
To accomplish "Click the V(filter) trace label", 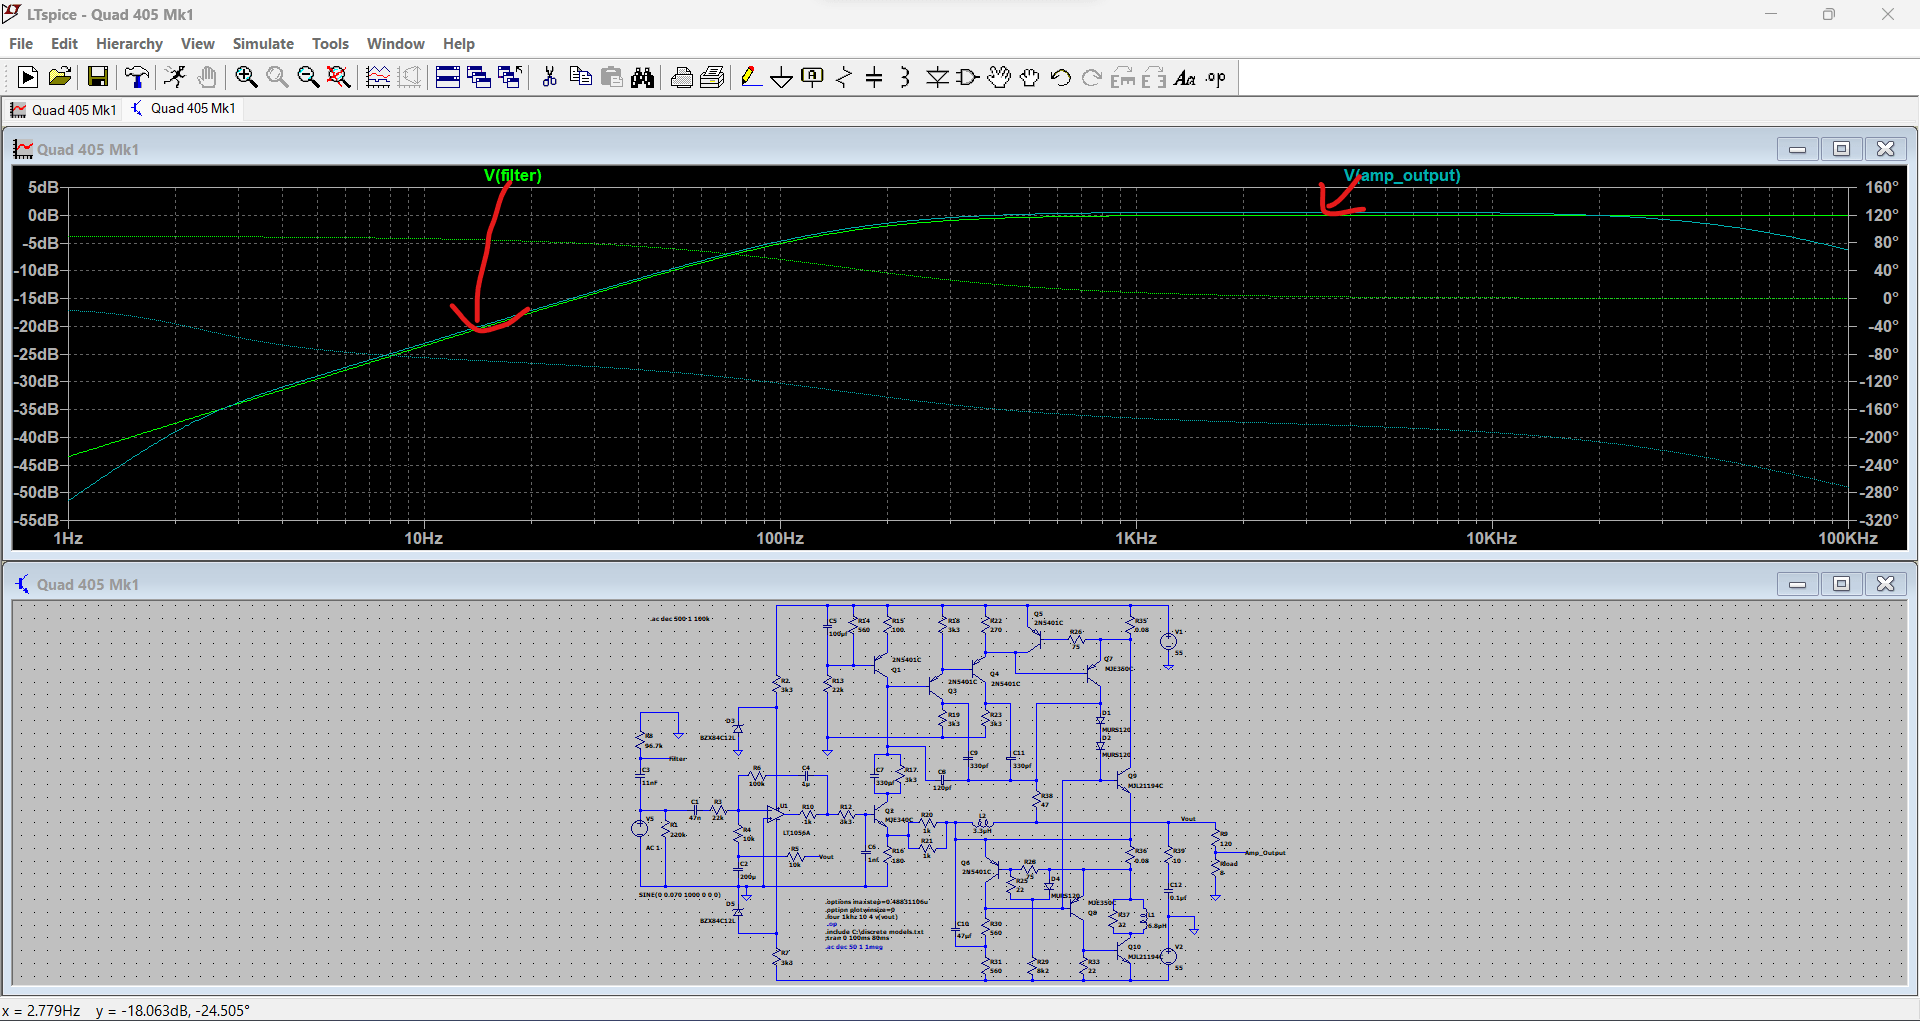I will 513,175.
